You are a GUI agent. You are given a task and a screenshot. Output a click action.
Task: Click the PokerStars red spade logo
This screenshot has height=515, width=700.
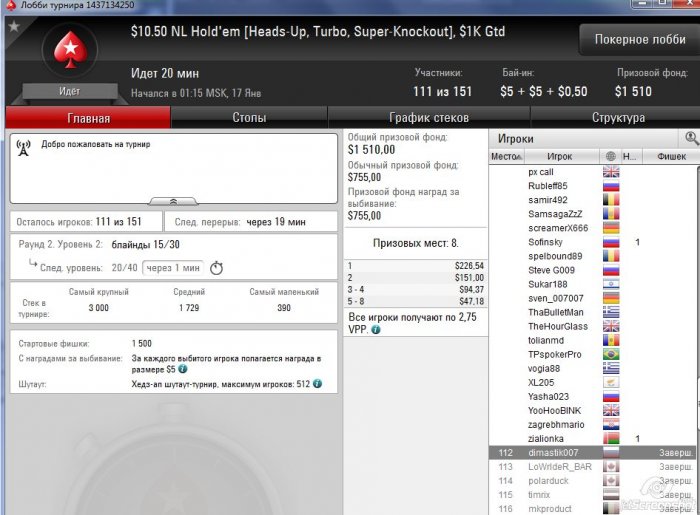70,50
